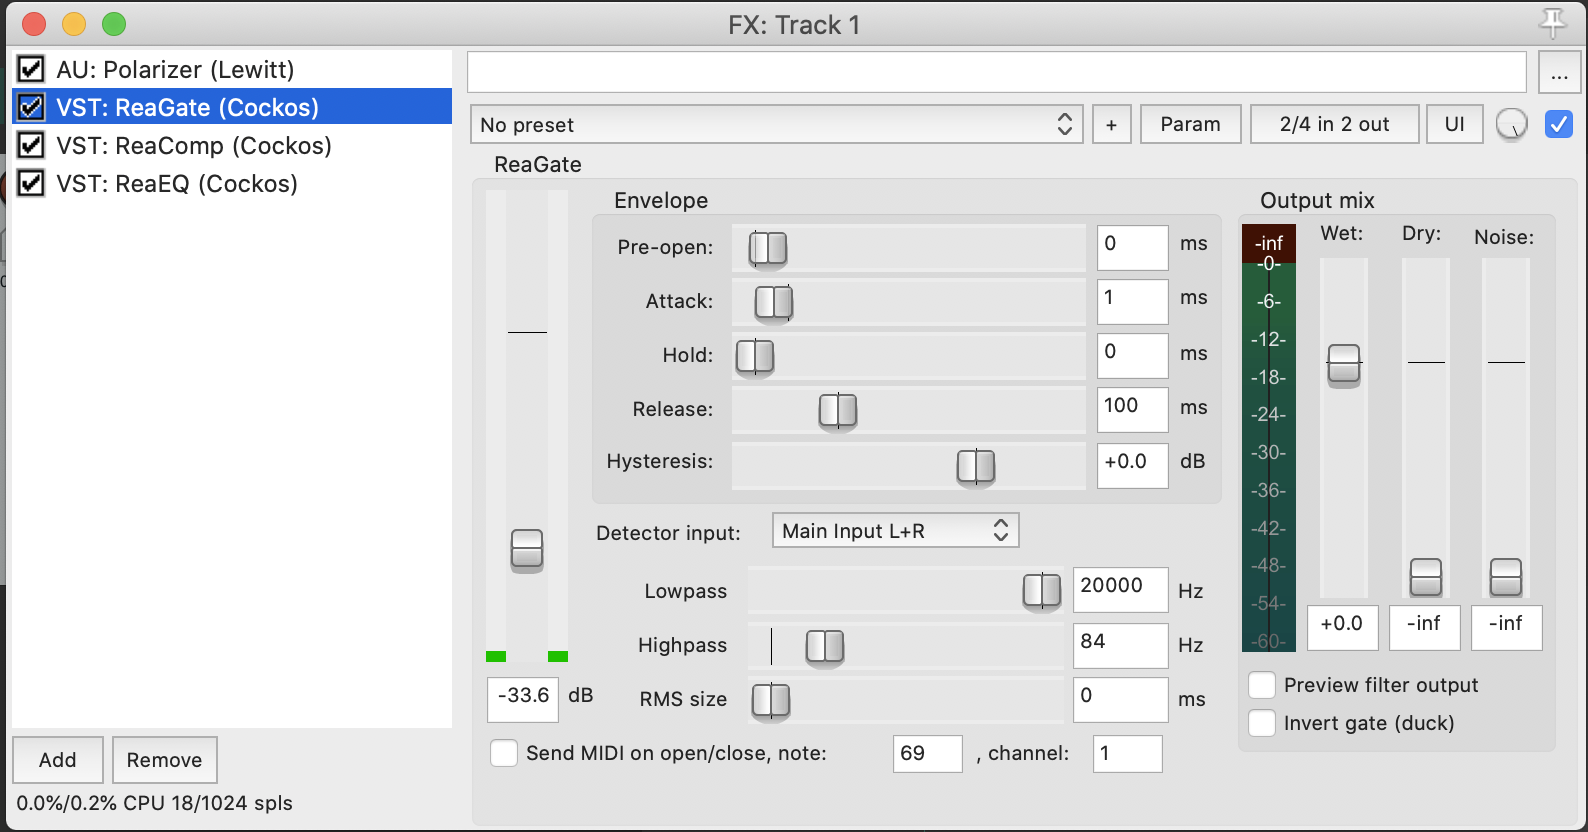Pin the FX window on top
The width and height of the screenshot is (1588, 832).
coord(1552,23)
